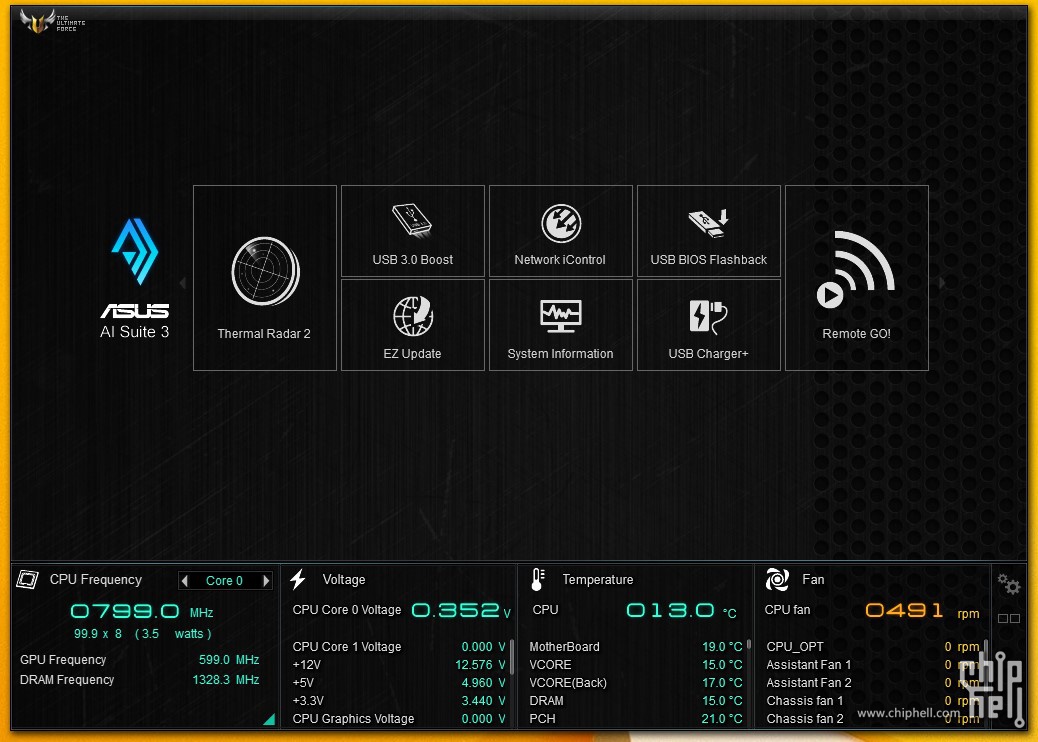Click CPU Graphics Voltage row

point(399,718)
